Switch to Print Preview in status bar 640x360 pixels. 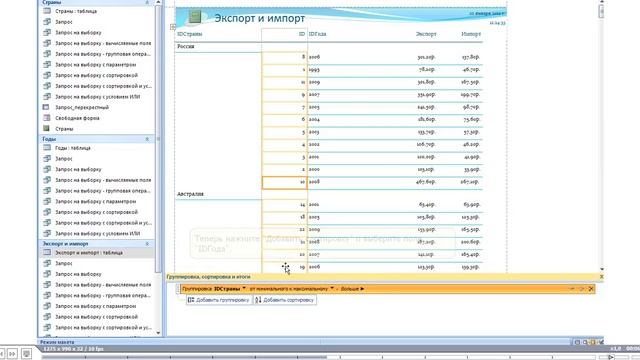[x=585, y=342]
